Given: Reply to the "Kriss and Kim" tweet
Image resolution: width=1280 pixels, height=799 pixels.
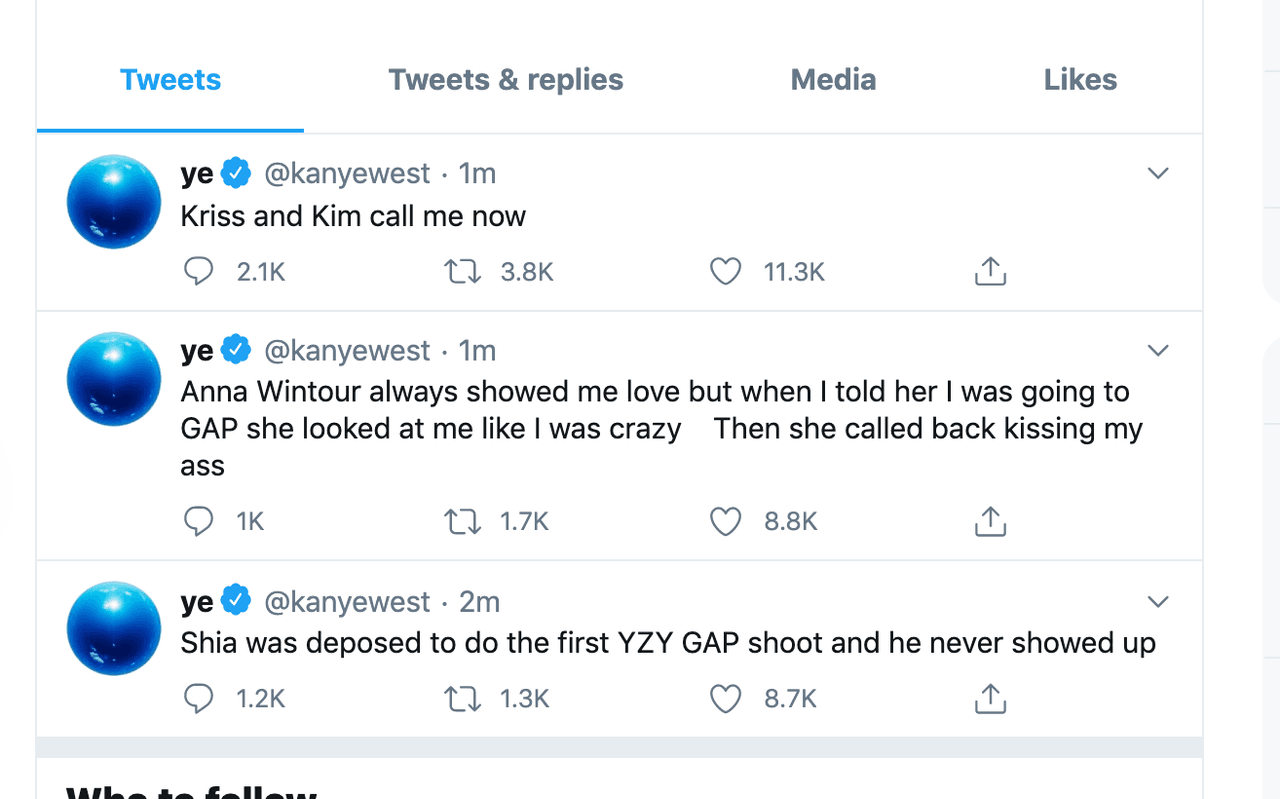Looking at the screenshot, I should coord(199,271).
